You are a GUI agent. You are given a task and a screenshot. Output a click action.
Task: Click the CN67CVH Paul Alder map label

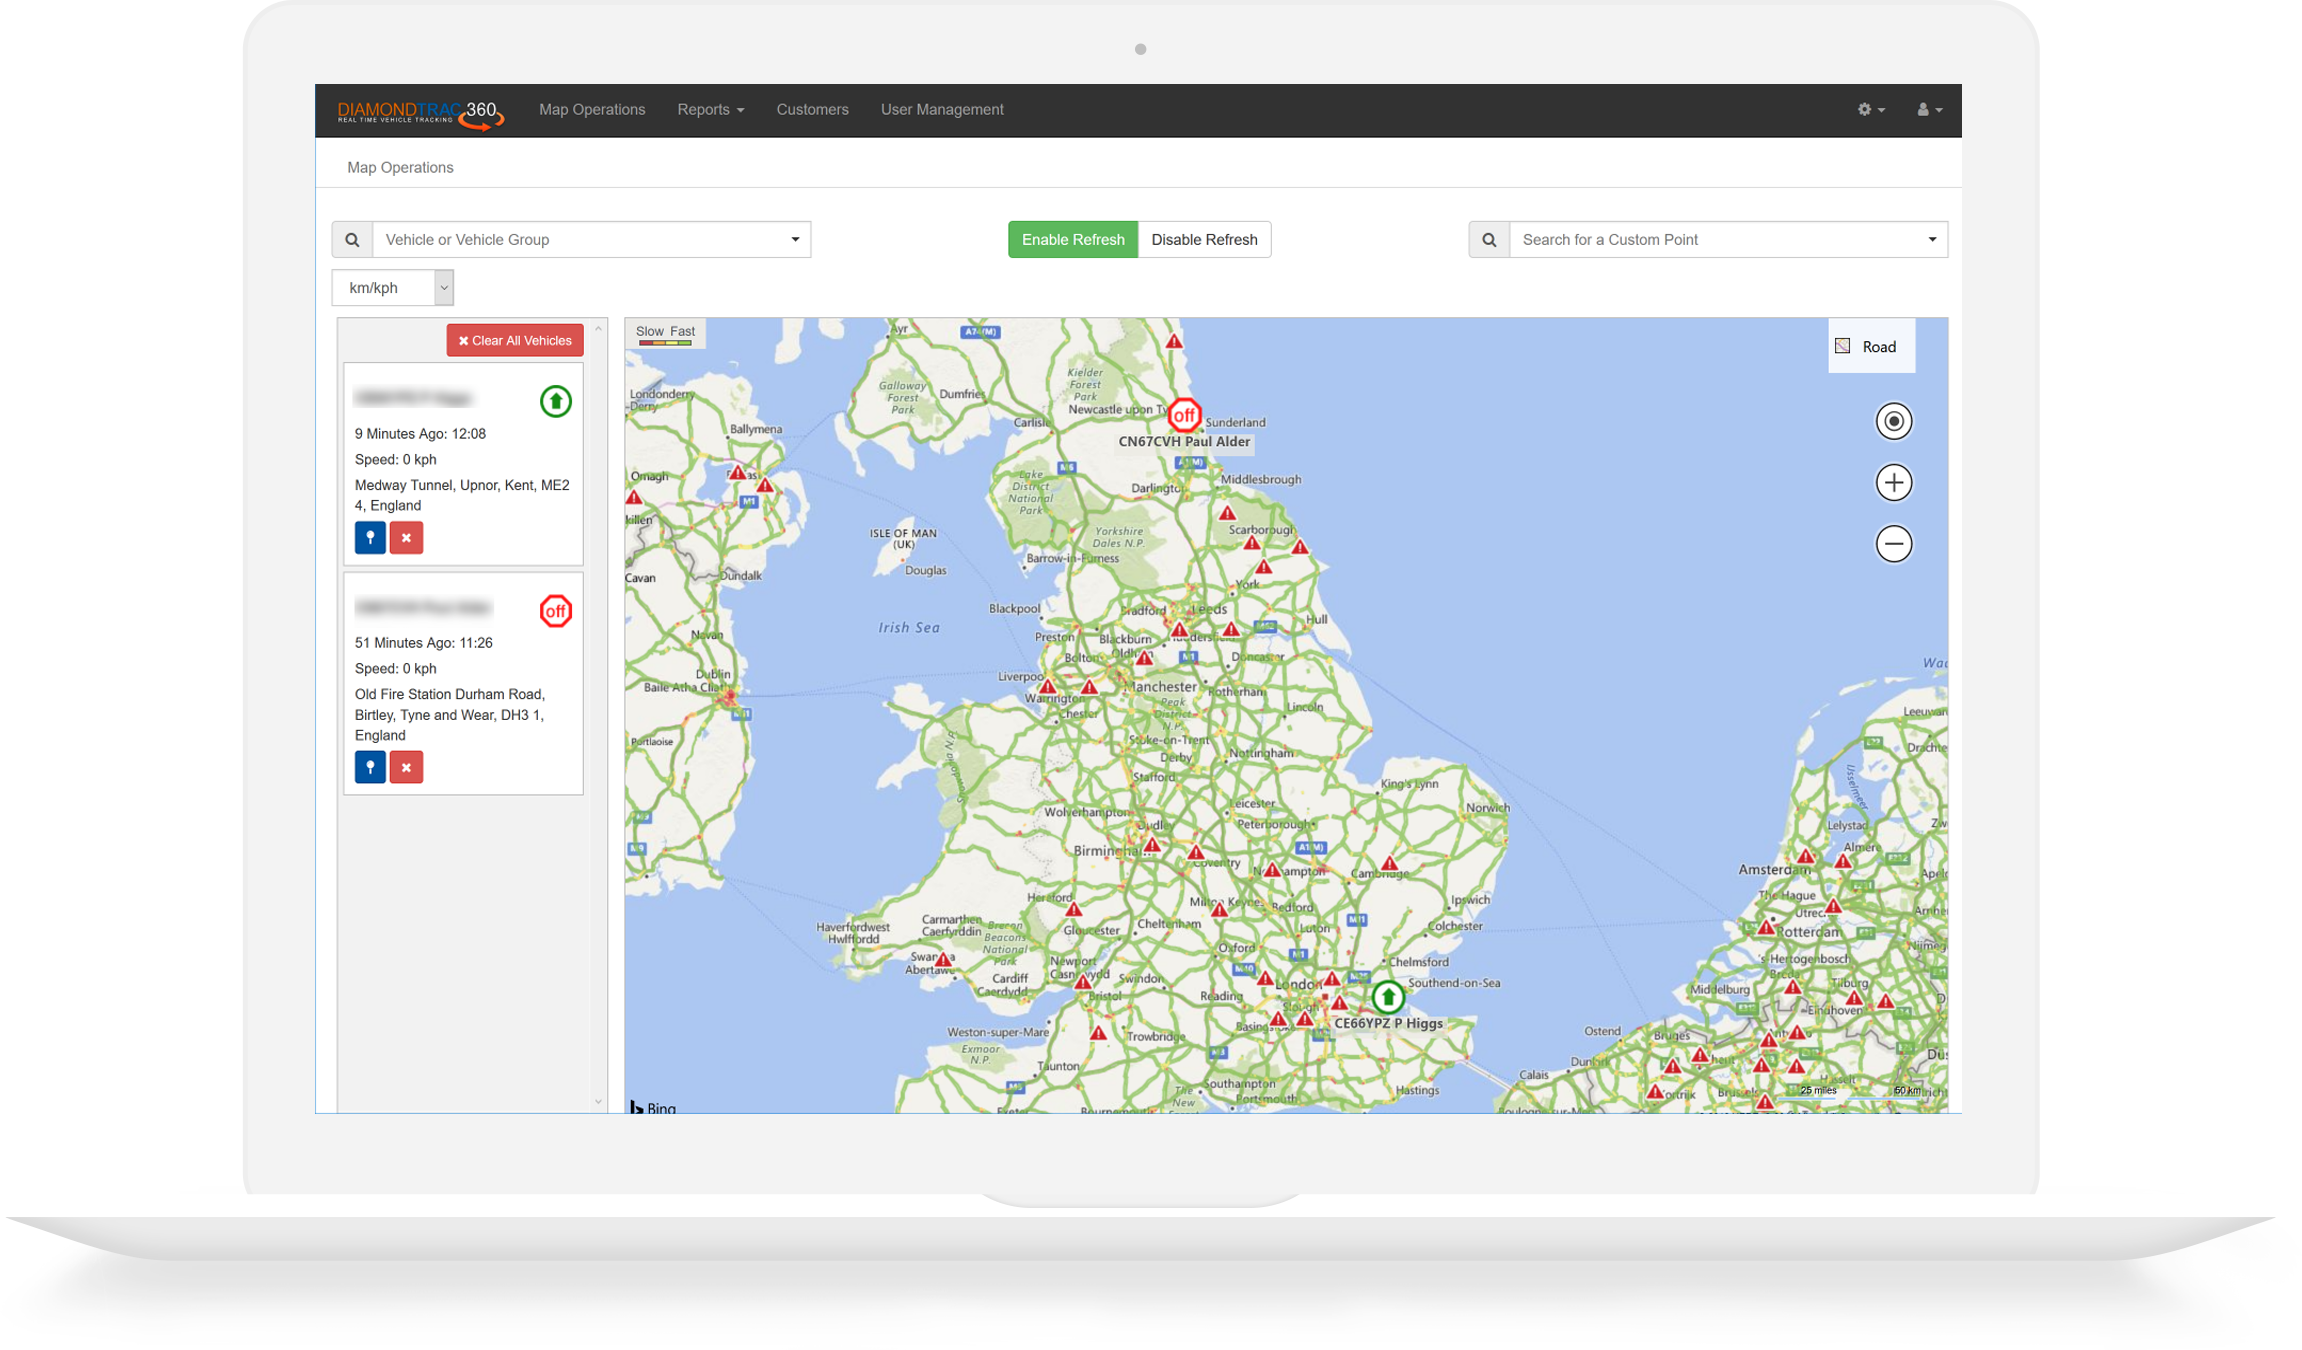click(1184, 442)
